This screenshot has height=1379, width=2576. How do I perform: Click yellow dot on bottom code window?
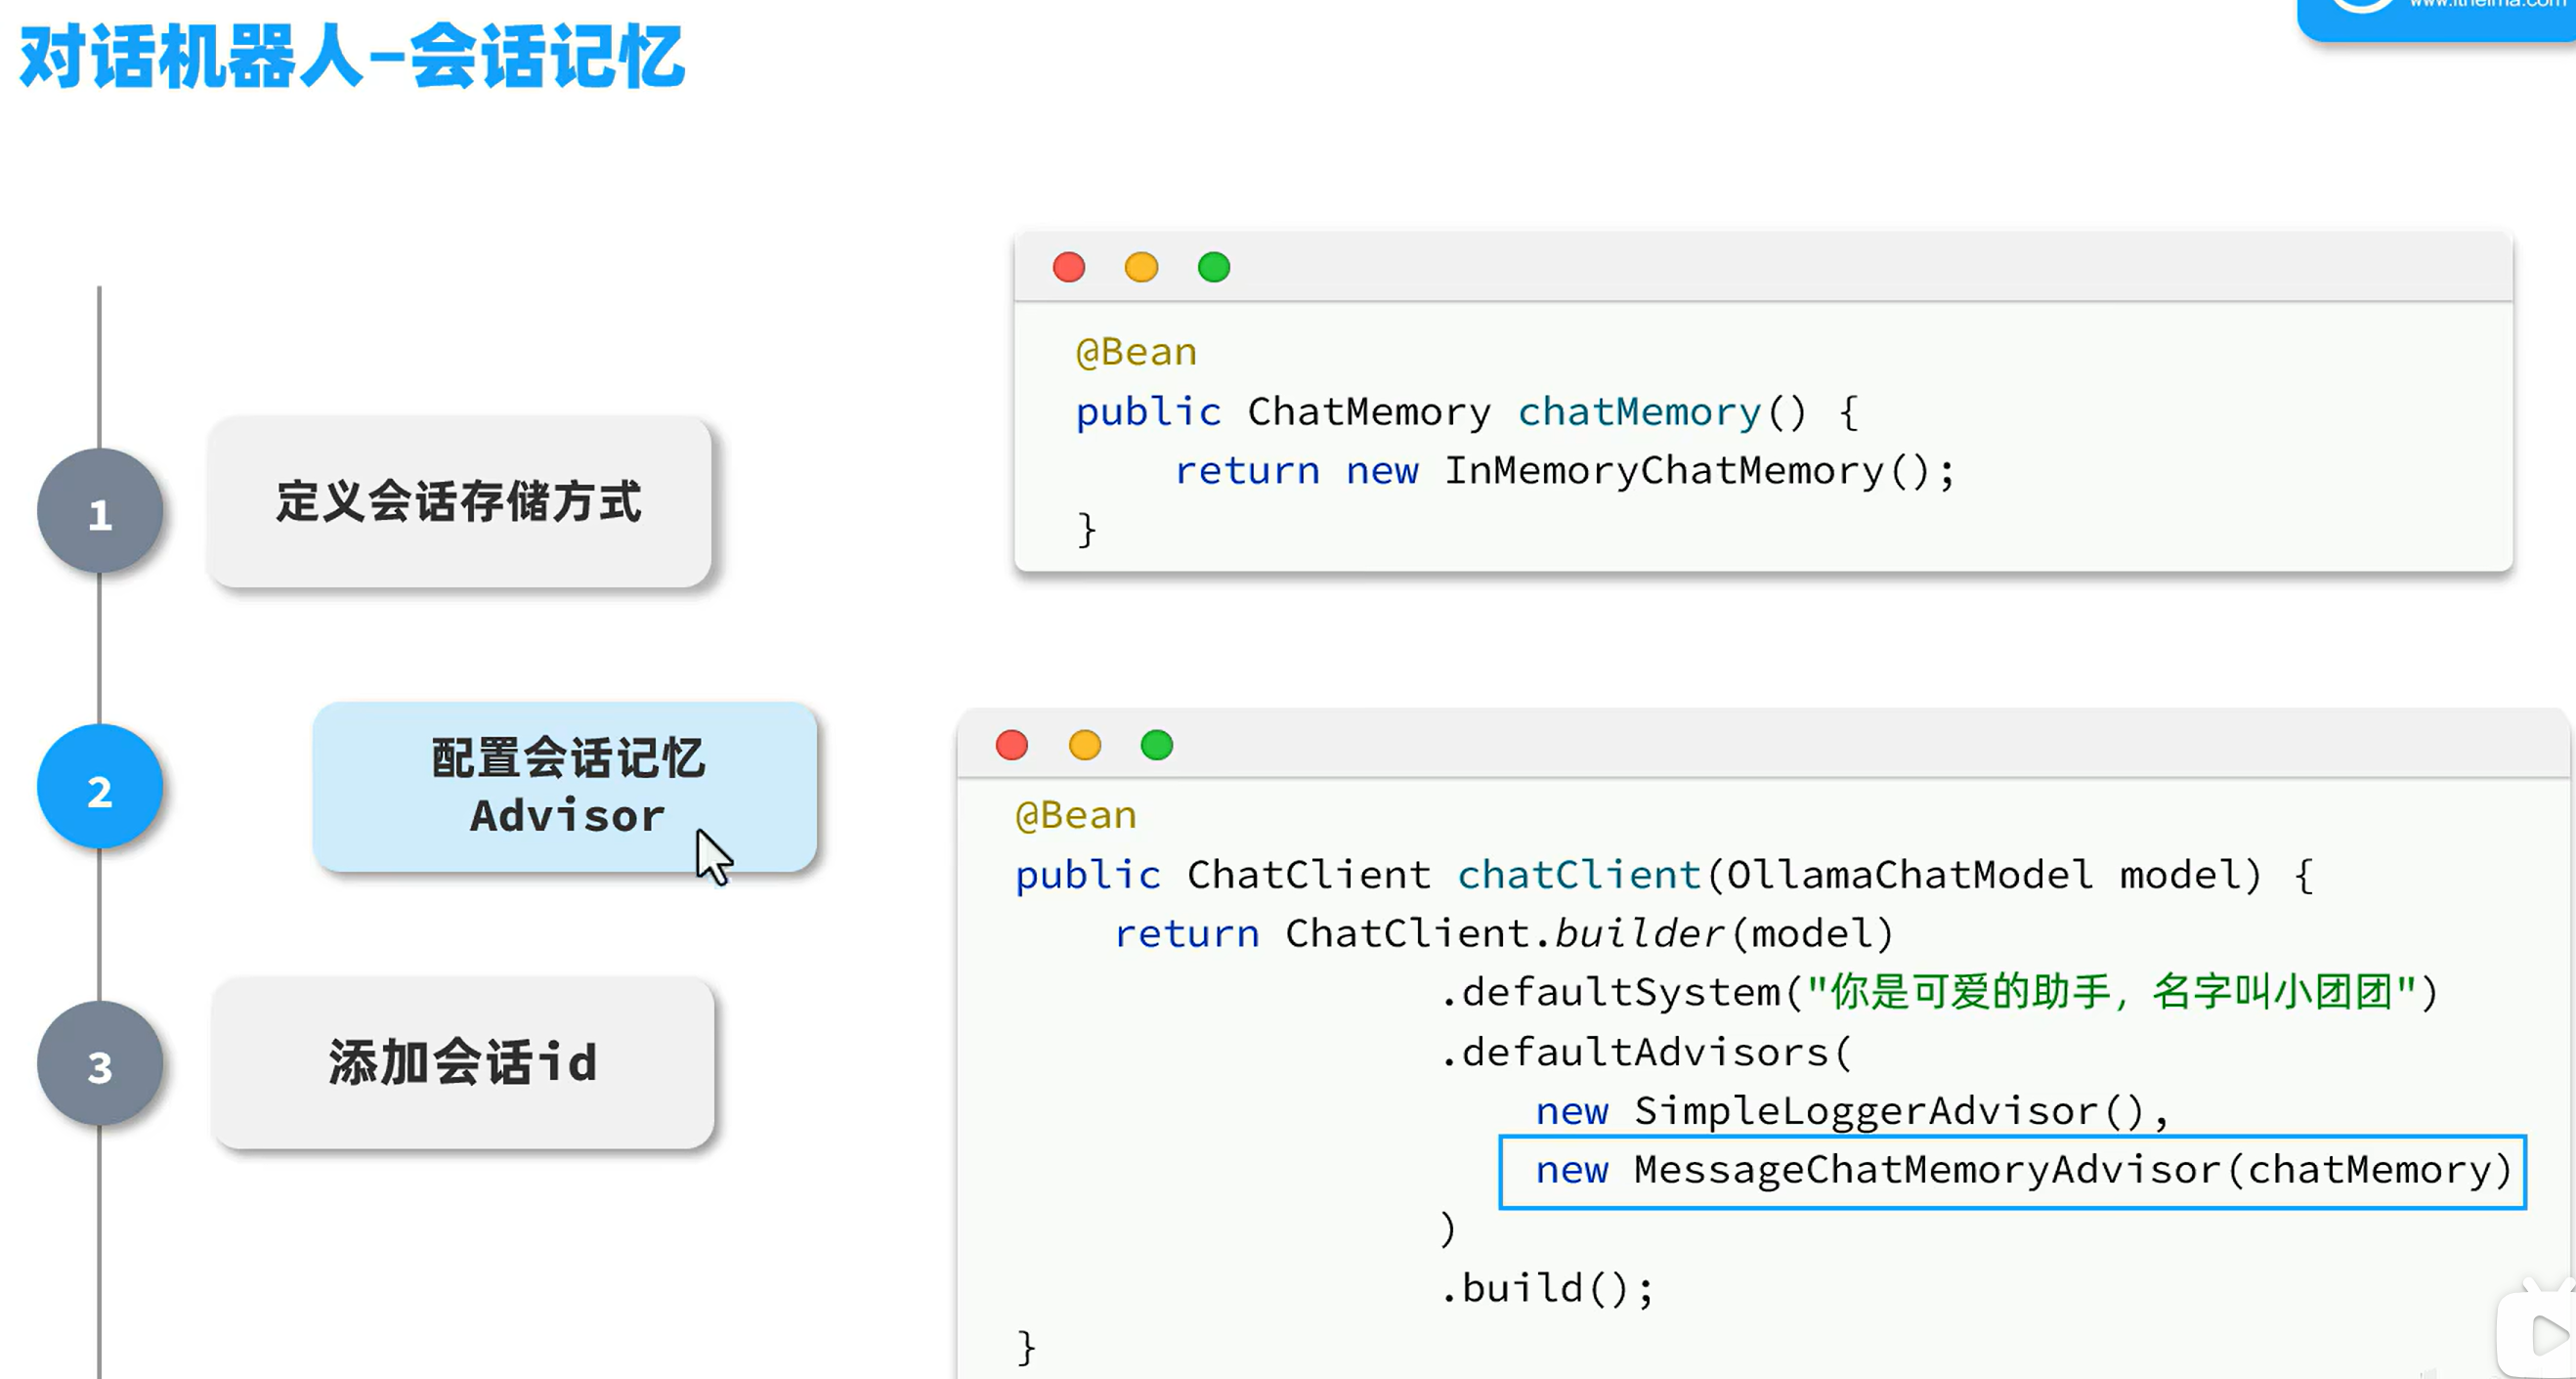1085,745
